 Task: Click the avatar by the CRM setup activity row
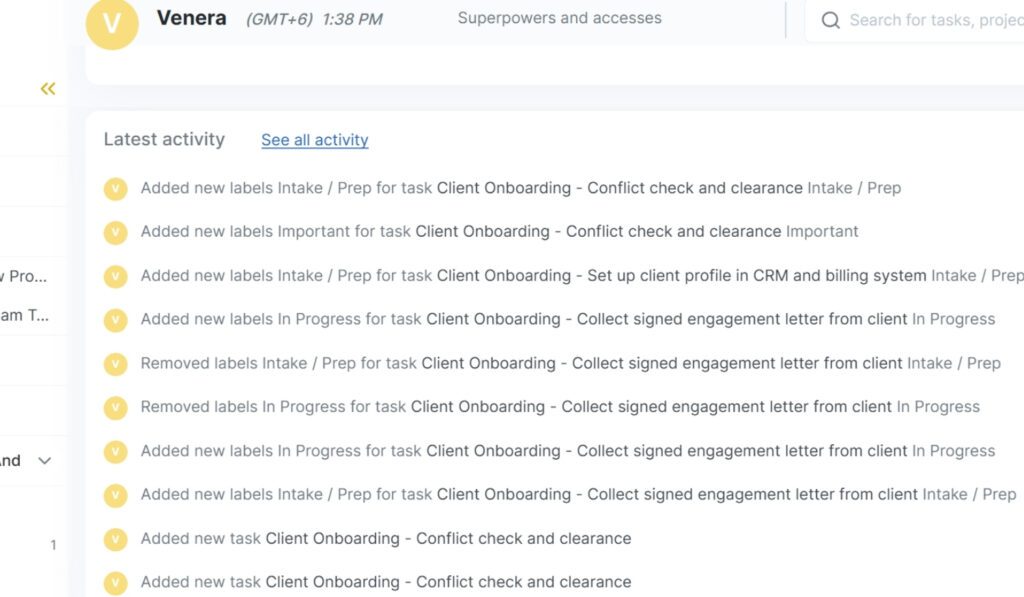pos(115,276)
